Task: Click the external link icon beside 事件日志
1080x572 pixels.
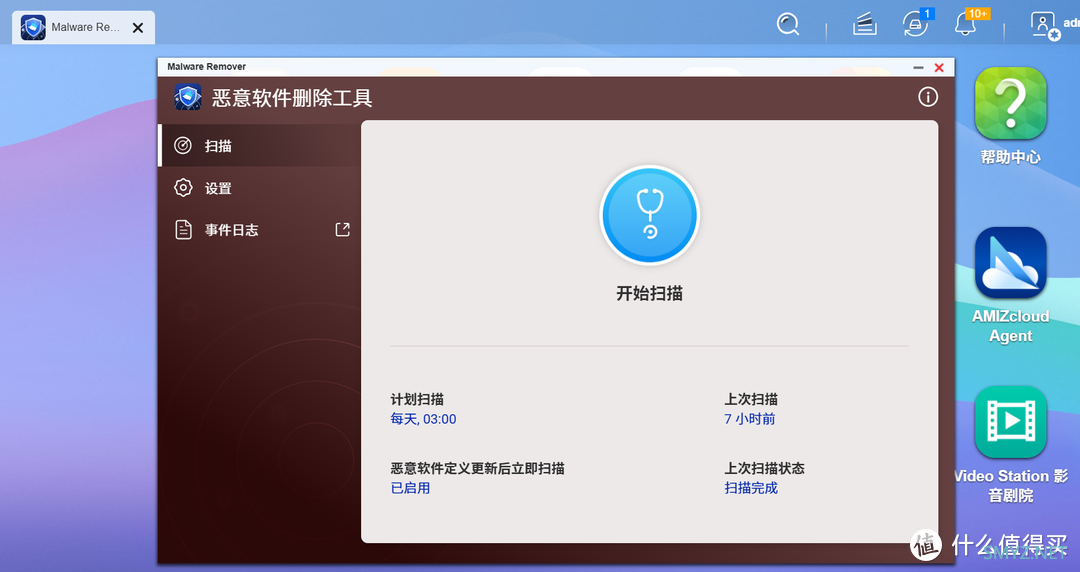Action: pos(342,229)
